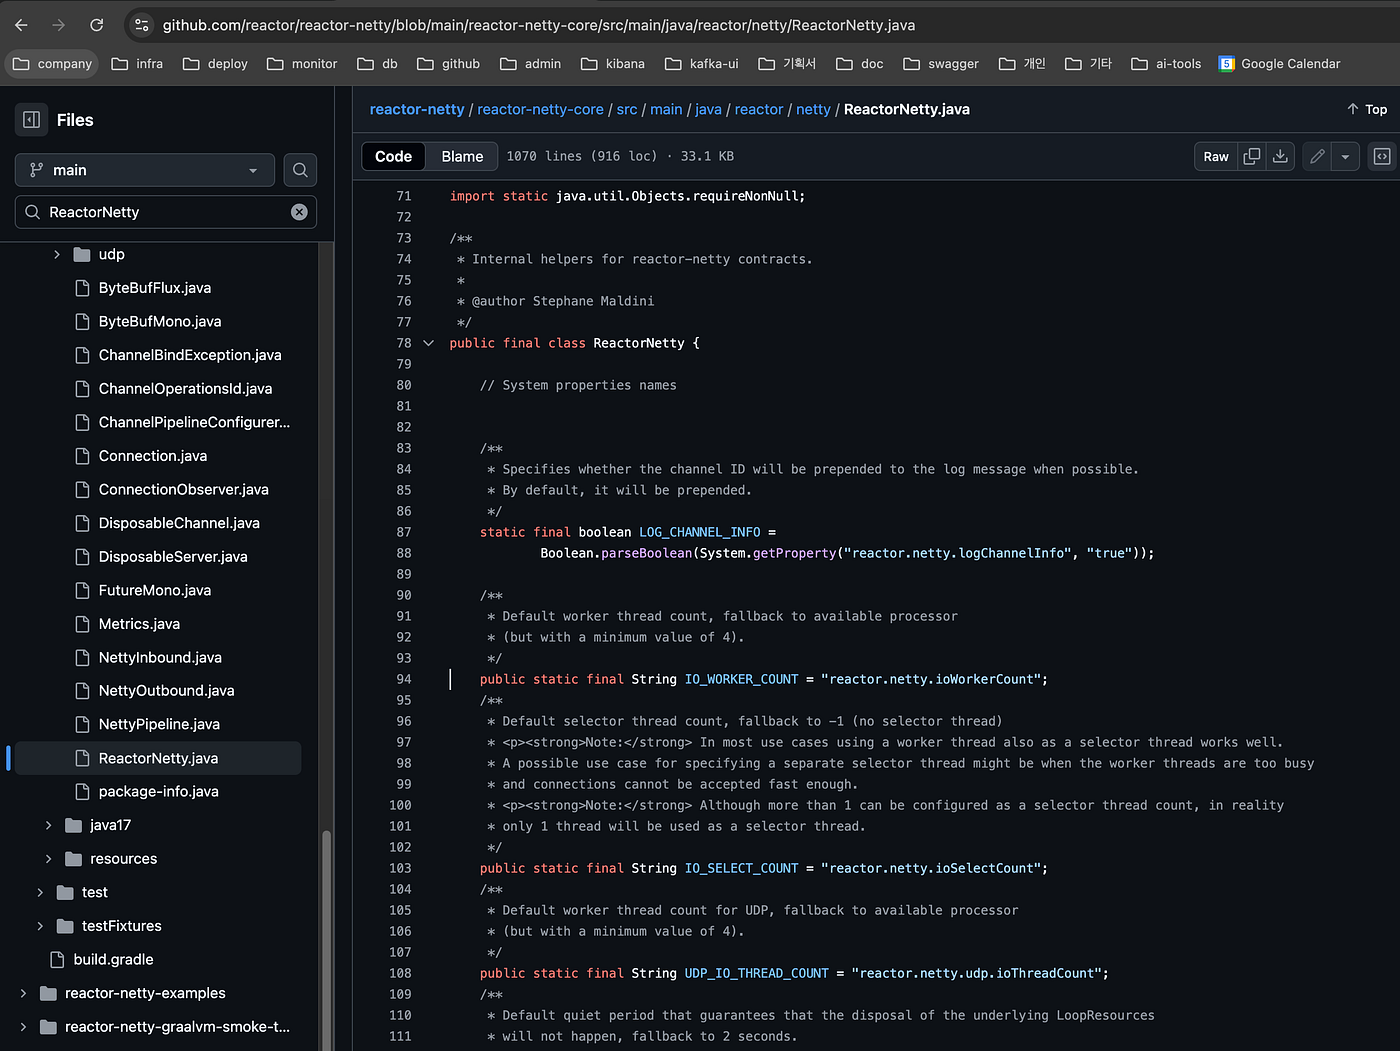
Task: Download raw file icon
Action: [1280, 156]
